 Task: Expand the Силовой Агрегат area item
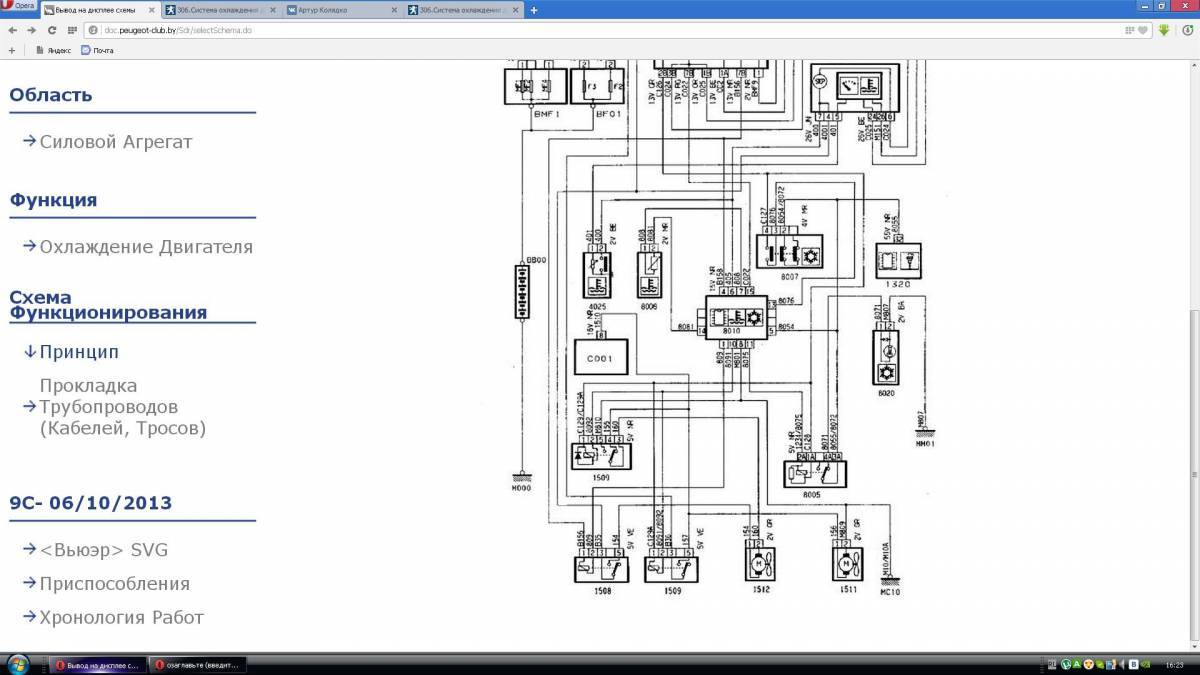coord(115,142)
